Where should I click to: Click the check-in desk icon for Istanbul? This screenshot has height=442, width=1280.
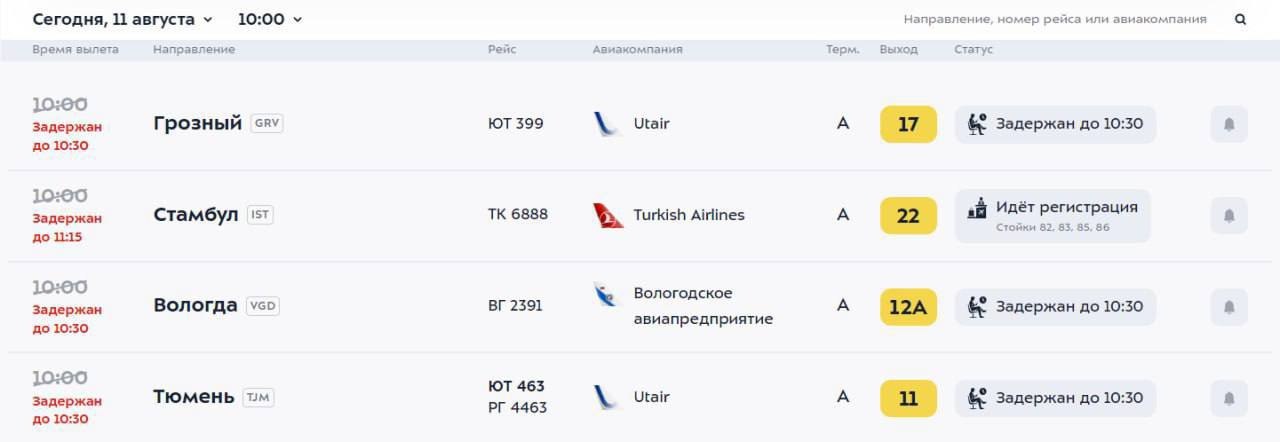click(977, 209)
